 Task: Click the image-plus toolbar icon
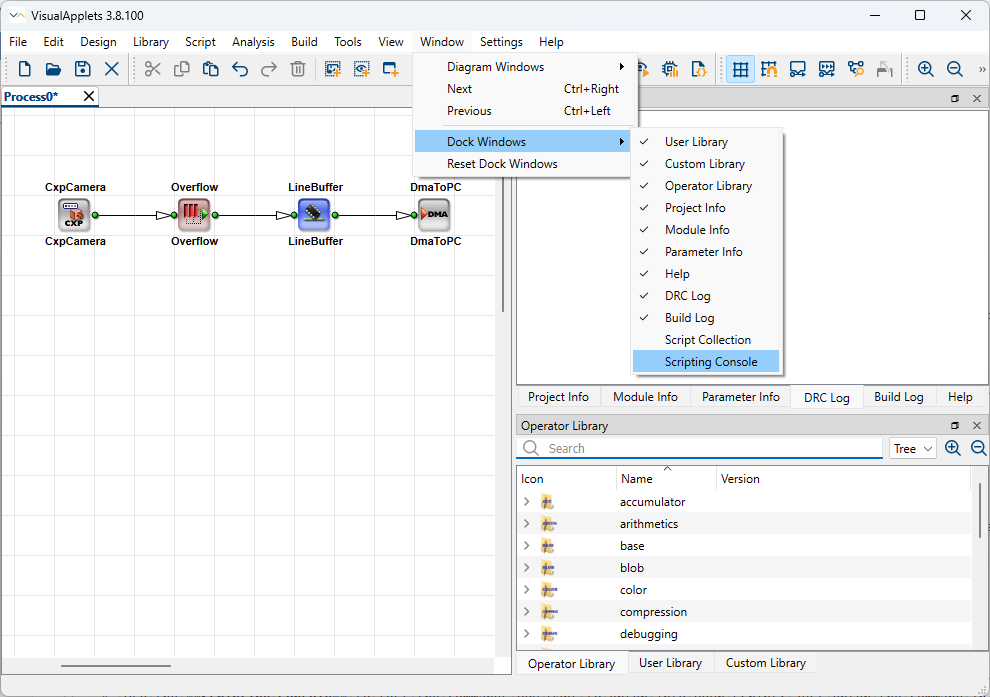point(333,69)
